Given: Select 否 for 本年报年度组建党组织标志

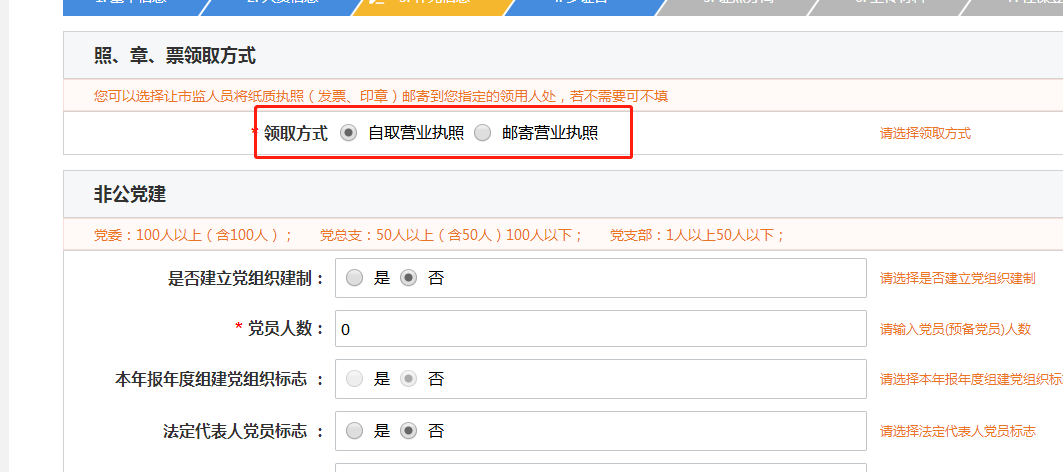Looking at the screenshot, I should tap(408, 379).
